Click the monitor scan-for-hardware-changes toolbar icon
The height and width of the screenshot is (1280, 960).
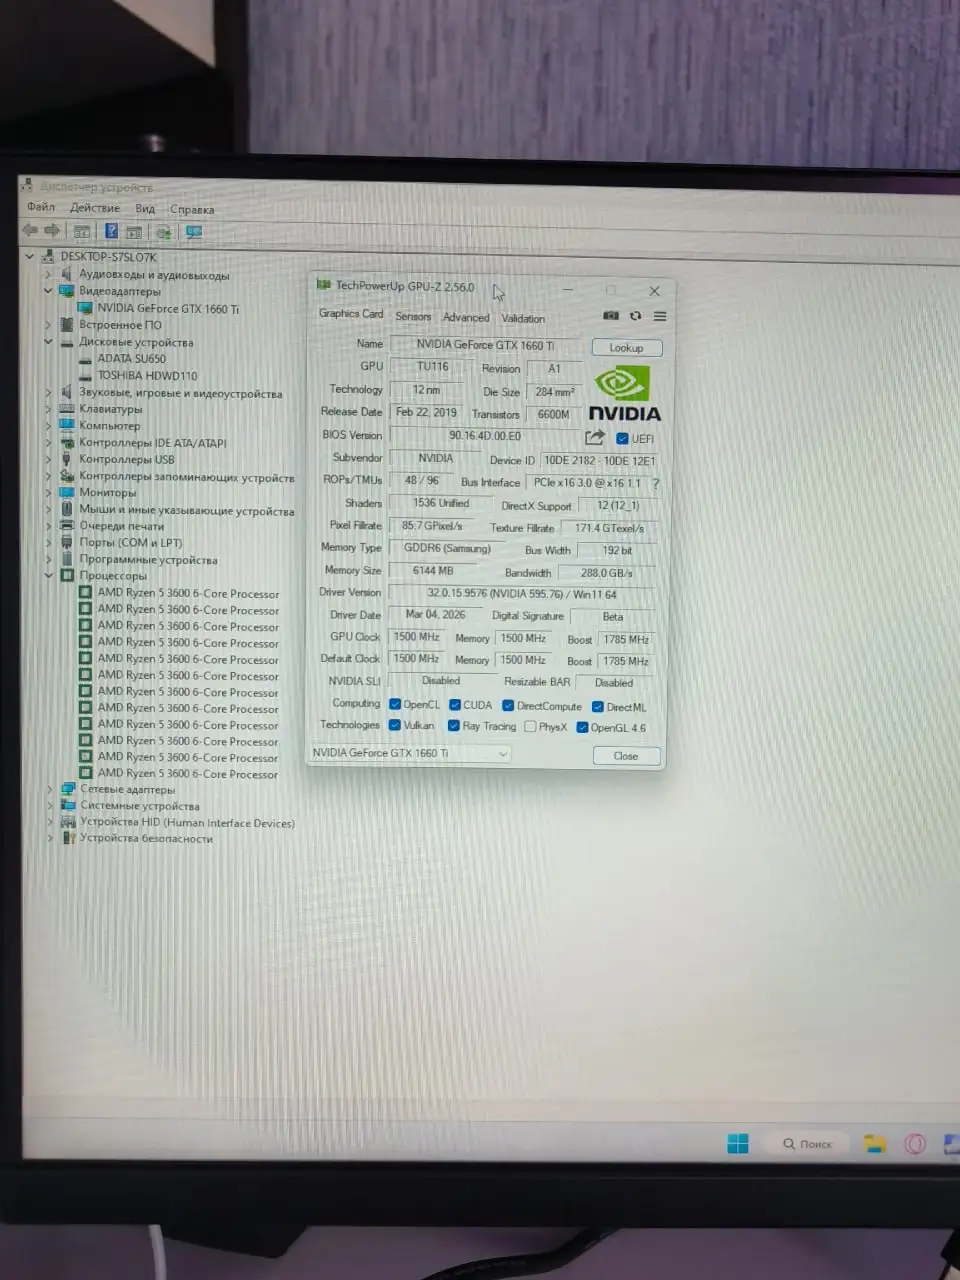(x=194, y=232)
